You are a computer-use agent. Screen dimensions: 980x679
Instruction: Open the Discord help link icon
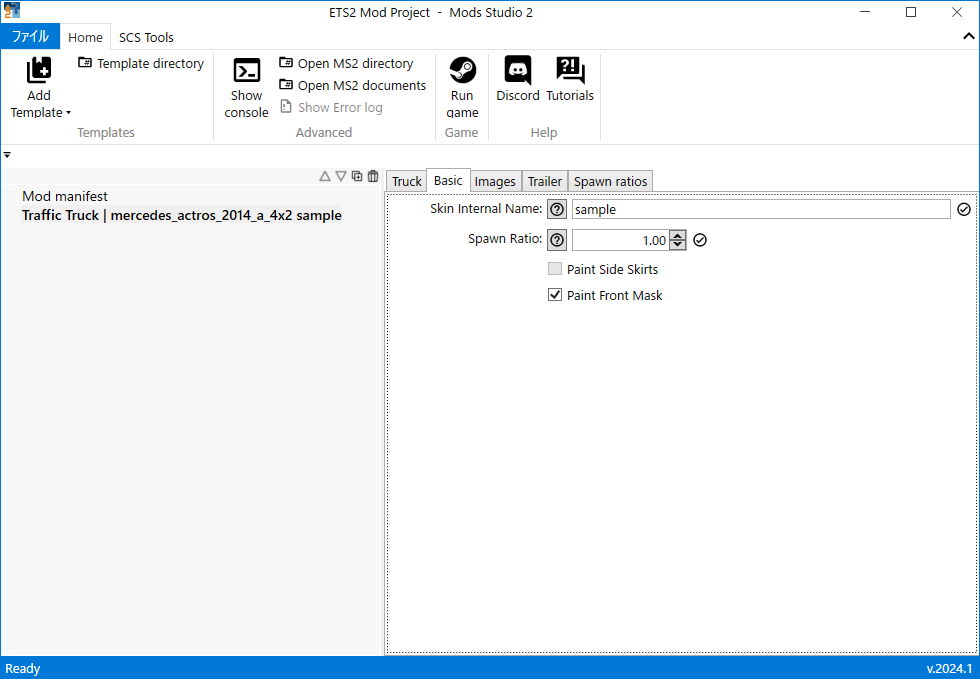coord(518,71)
